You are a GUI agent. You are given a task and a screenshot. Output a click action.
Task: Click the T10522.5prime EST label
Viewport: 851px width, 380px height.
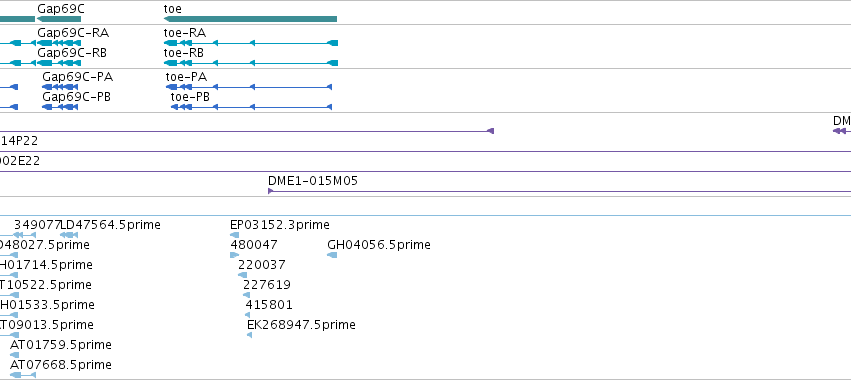tap(46, 284)
